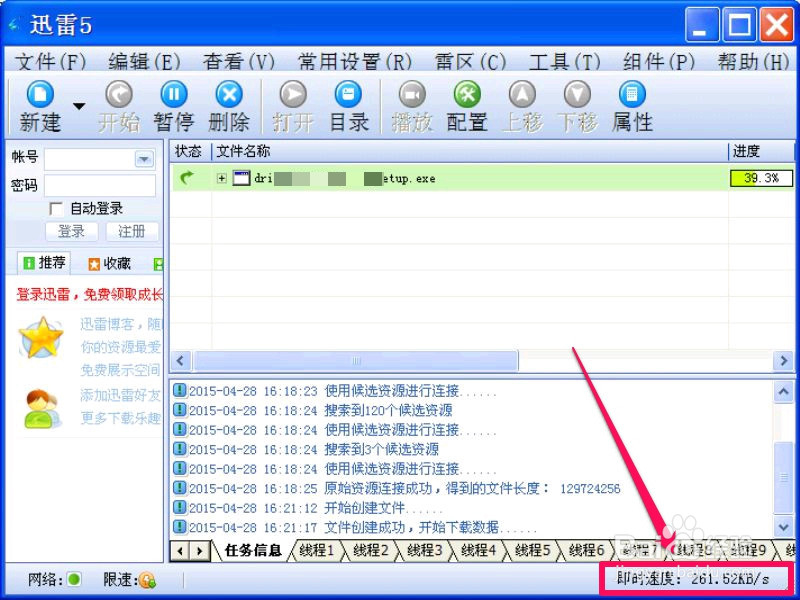The image size is (800, 600).
Task: Click the log panel scroll up arrow
Action: tap(783, 392)
